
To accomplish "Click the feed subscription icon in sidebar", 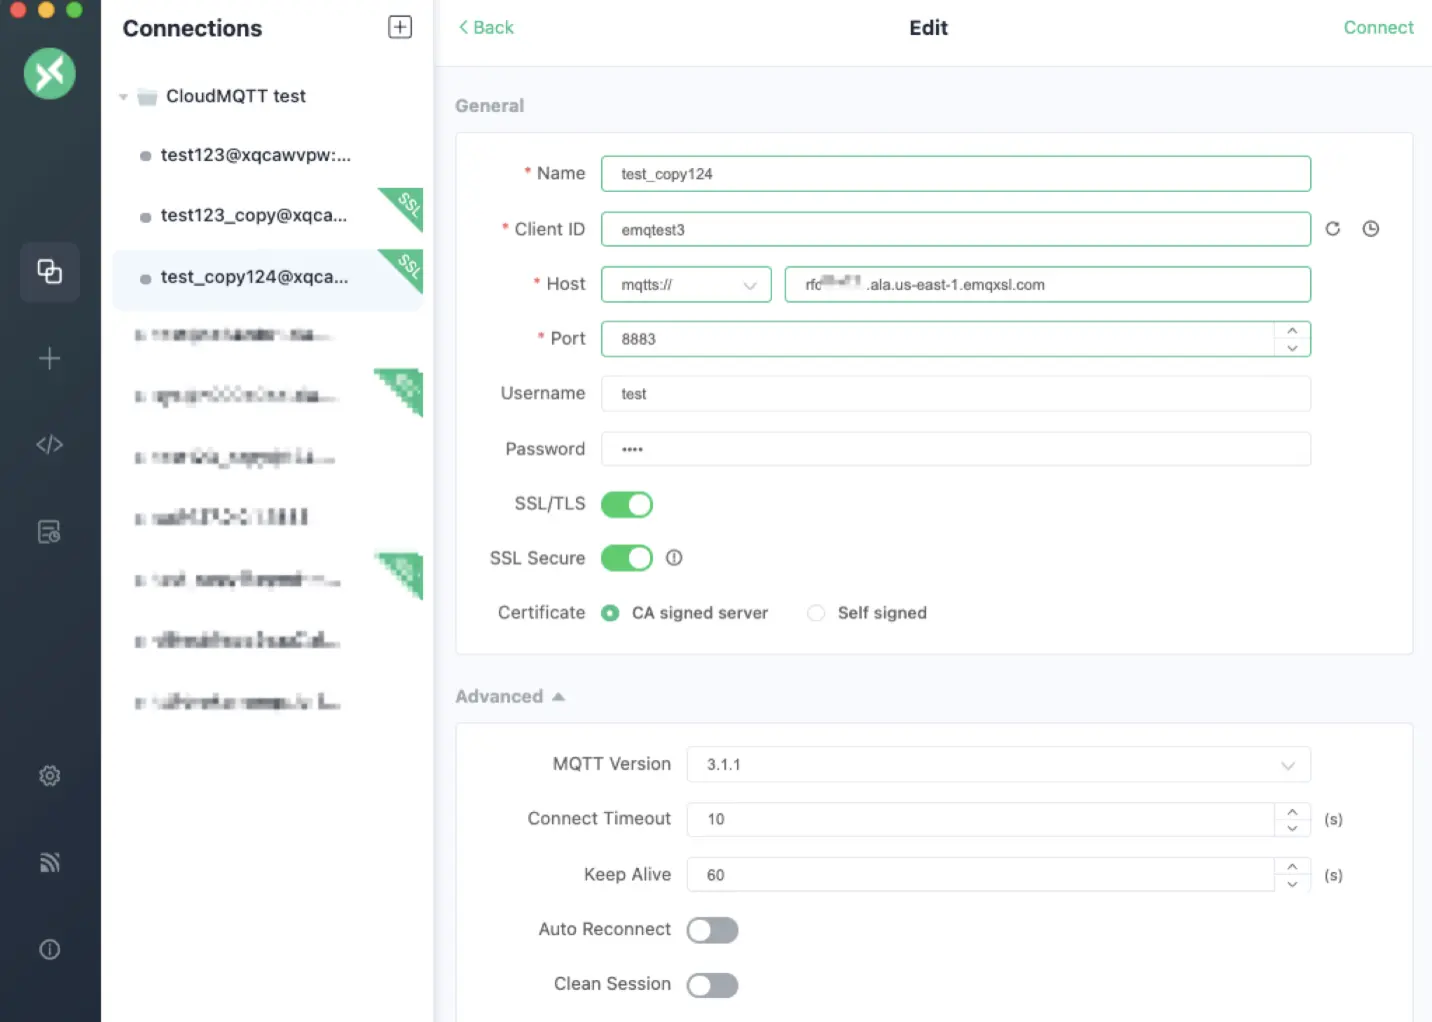I will [x=49, y=862].
